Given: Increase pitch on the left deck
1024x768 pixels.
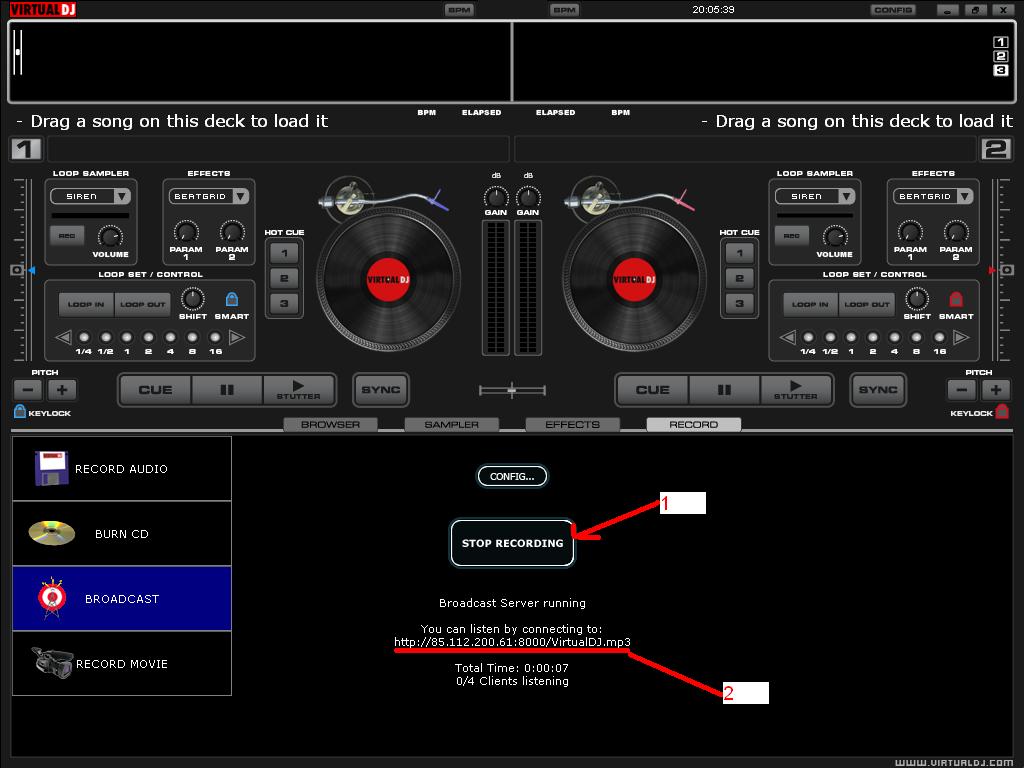Looking at the screenshot, I should 62,390.
